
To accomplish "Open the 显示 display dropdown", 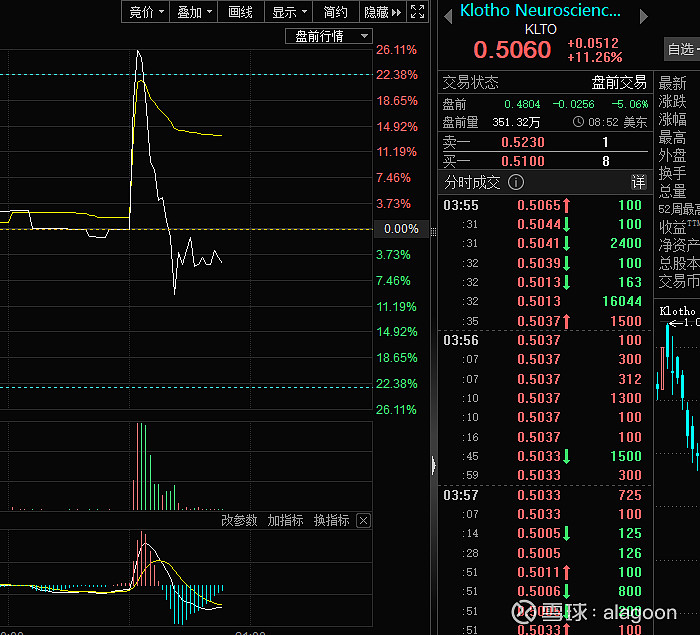I will click(x=289, y=12).
